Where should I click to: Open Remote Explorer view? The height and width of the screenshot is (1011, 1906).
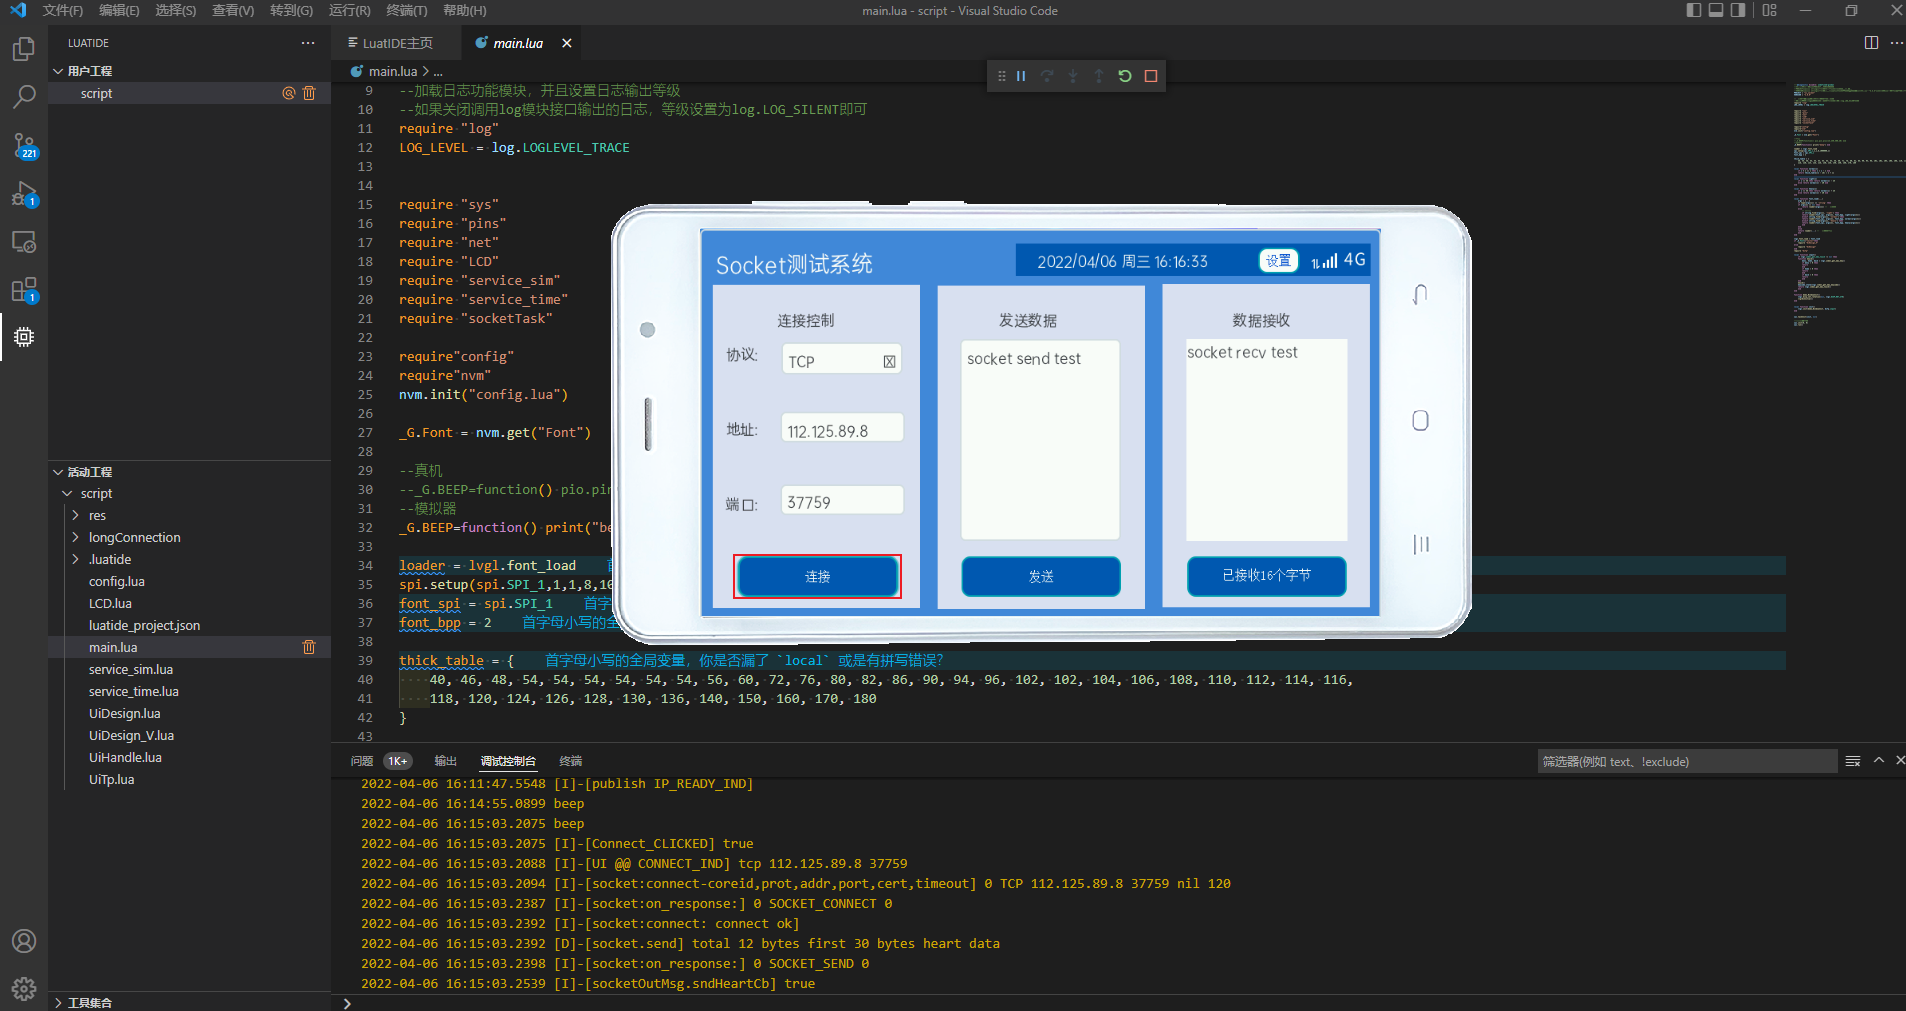coord(24,242)
